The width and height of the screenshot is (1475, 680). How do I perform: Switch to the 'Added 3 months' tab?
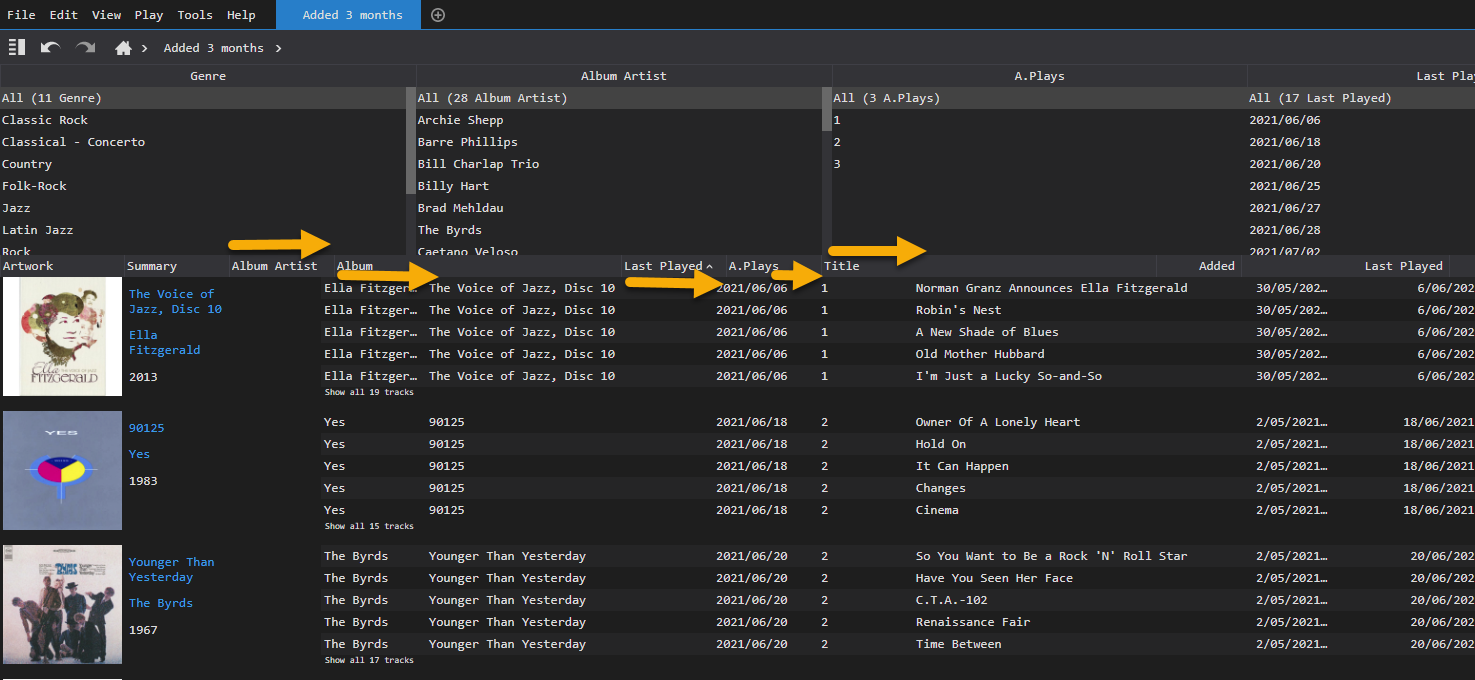[352, 15]
